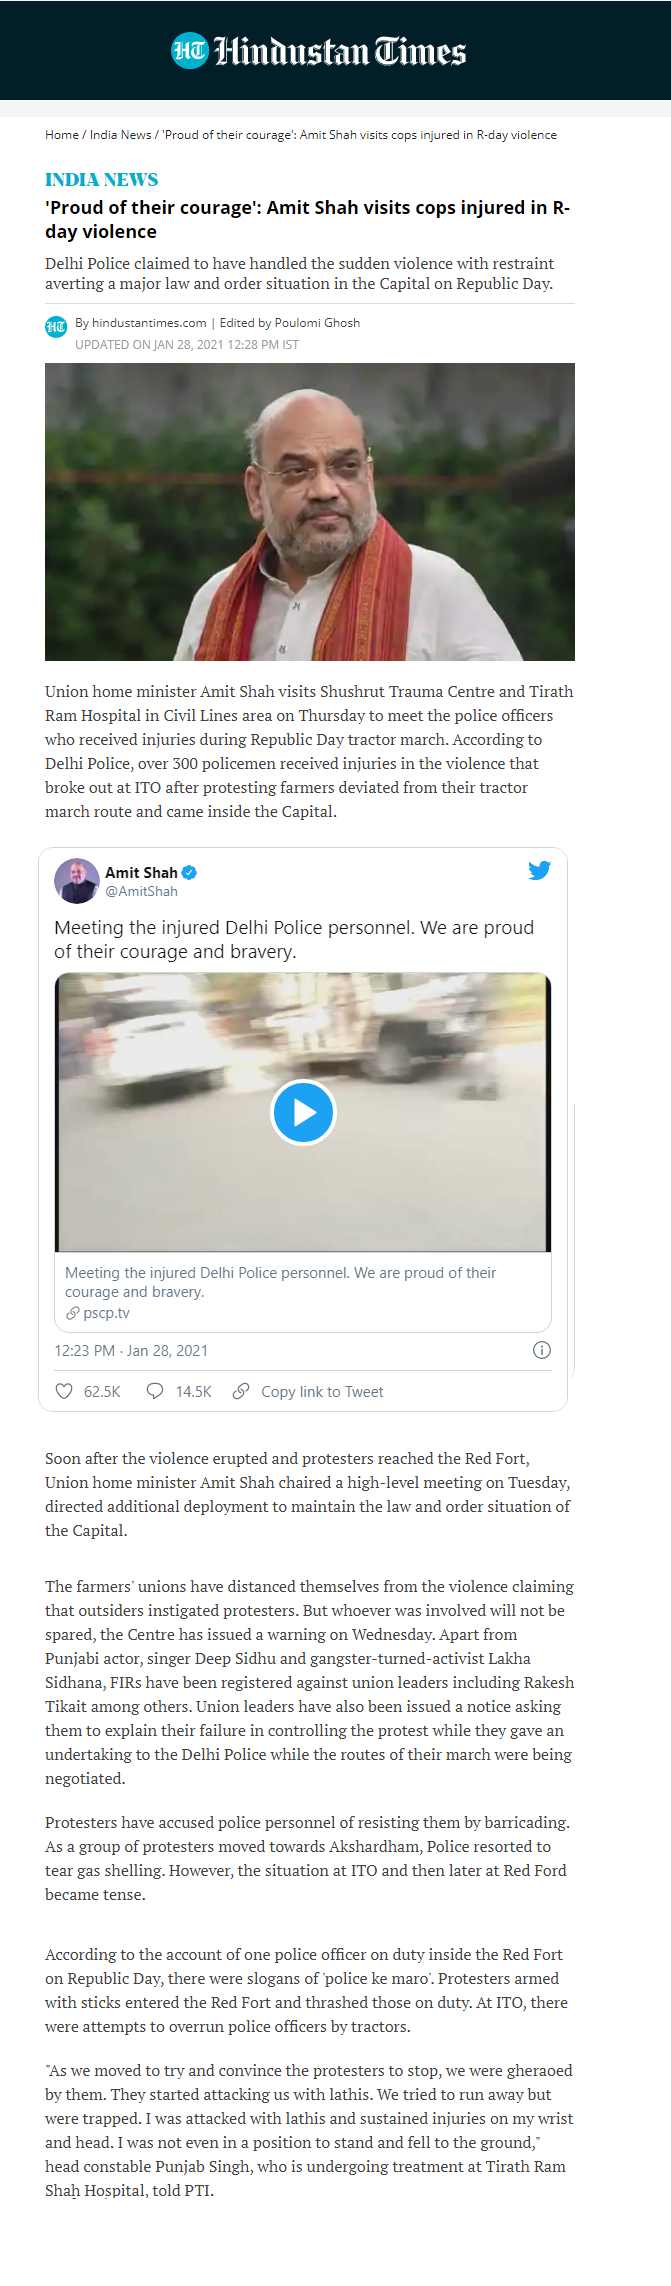Click the Hindustan Times logo

click(x=319, y=51)
